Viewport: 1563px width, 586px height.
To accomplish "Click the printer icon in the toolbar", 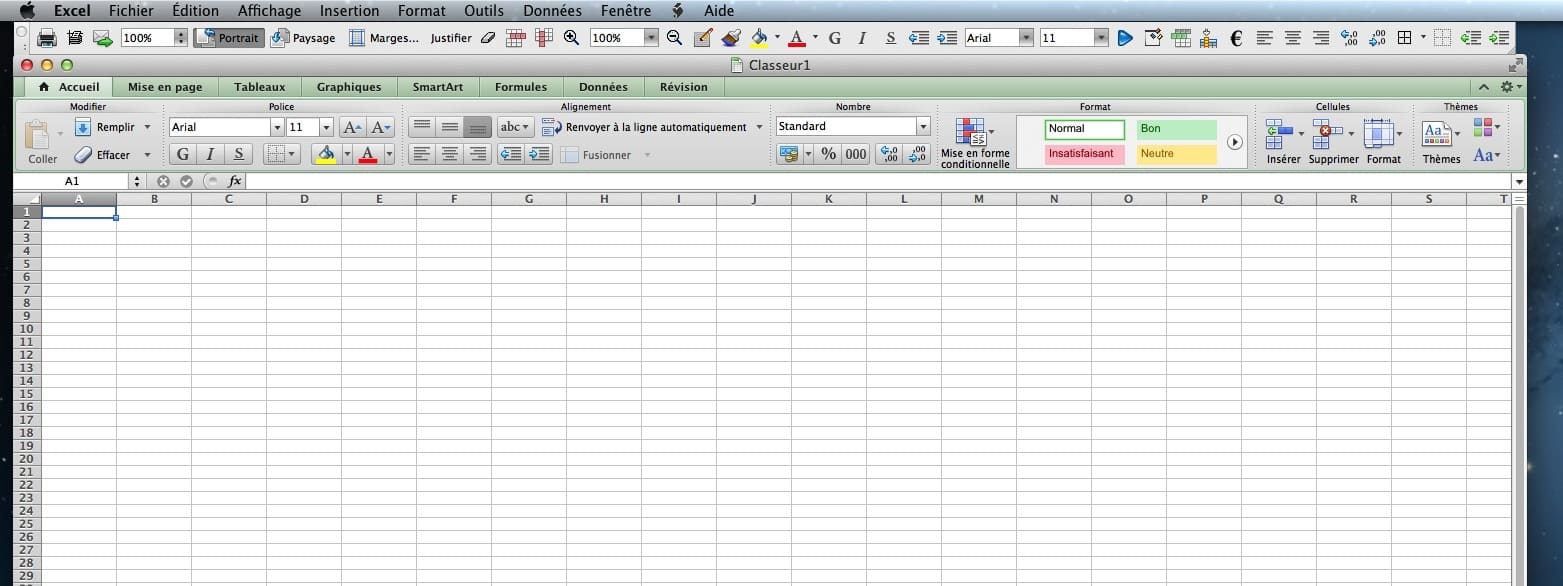I will 46,38.
